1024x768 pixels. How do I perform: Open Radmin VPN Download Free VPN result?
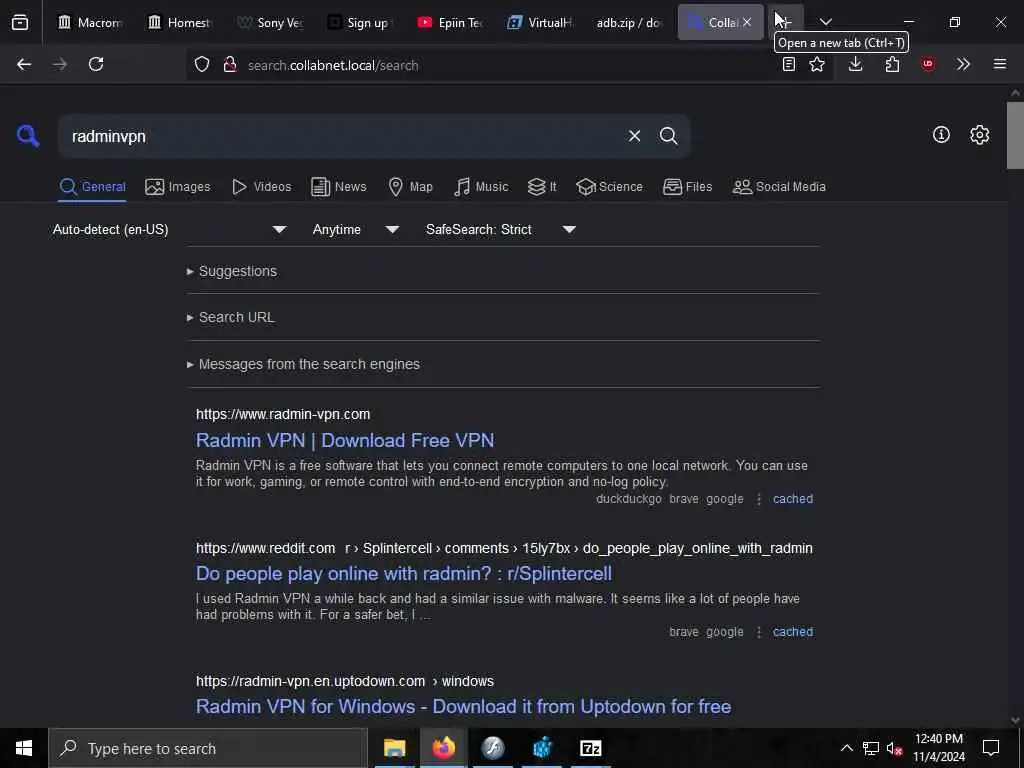pos(345,440)
